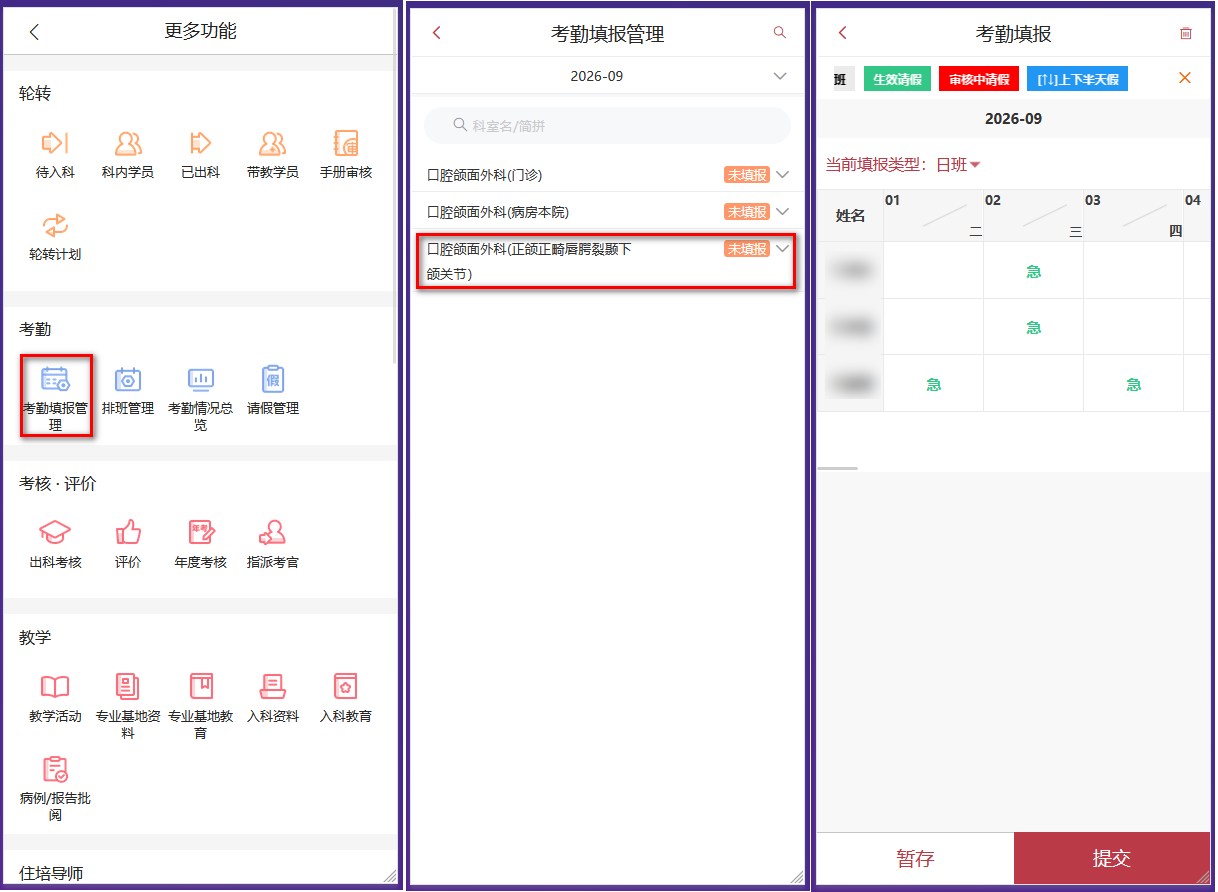Expand the 口腔颌面外科(门诊) row chevron

pyautogui.click(x=782, y=175)
